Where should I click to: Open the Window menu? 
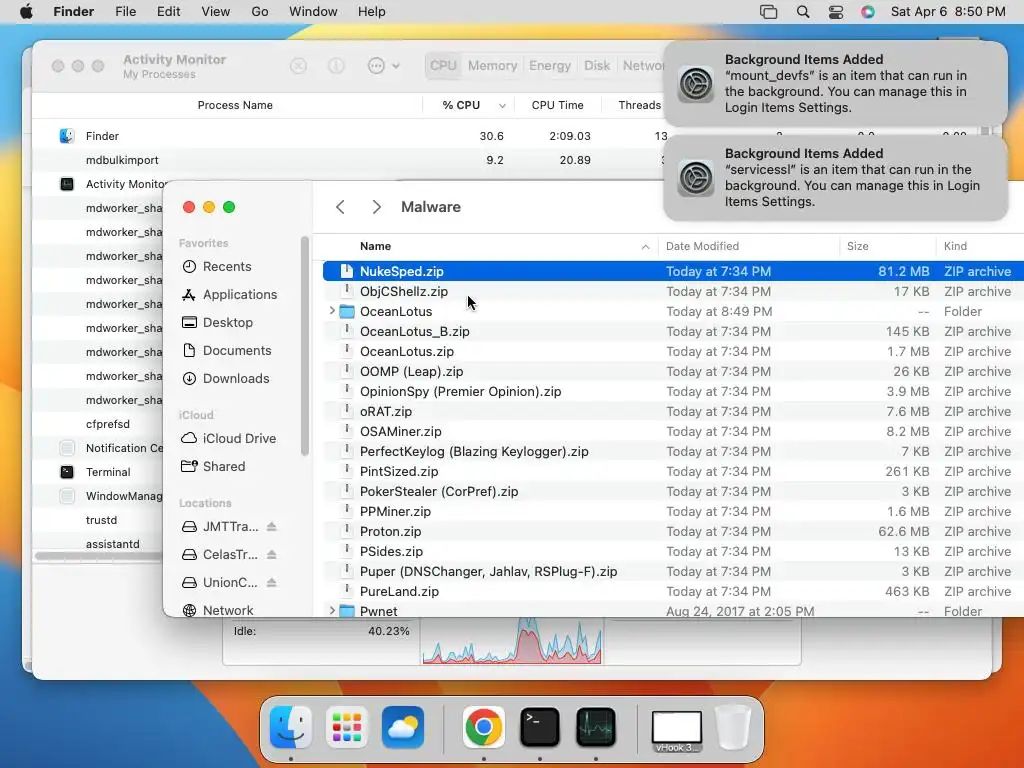pyautogui.click(x=313, y=12)
